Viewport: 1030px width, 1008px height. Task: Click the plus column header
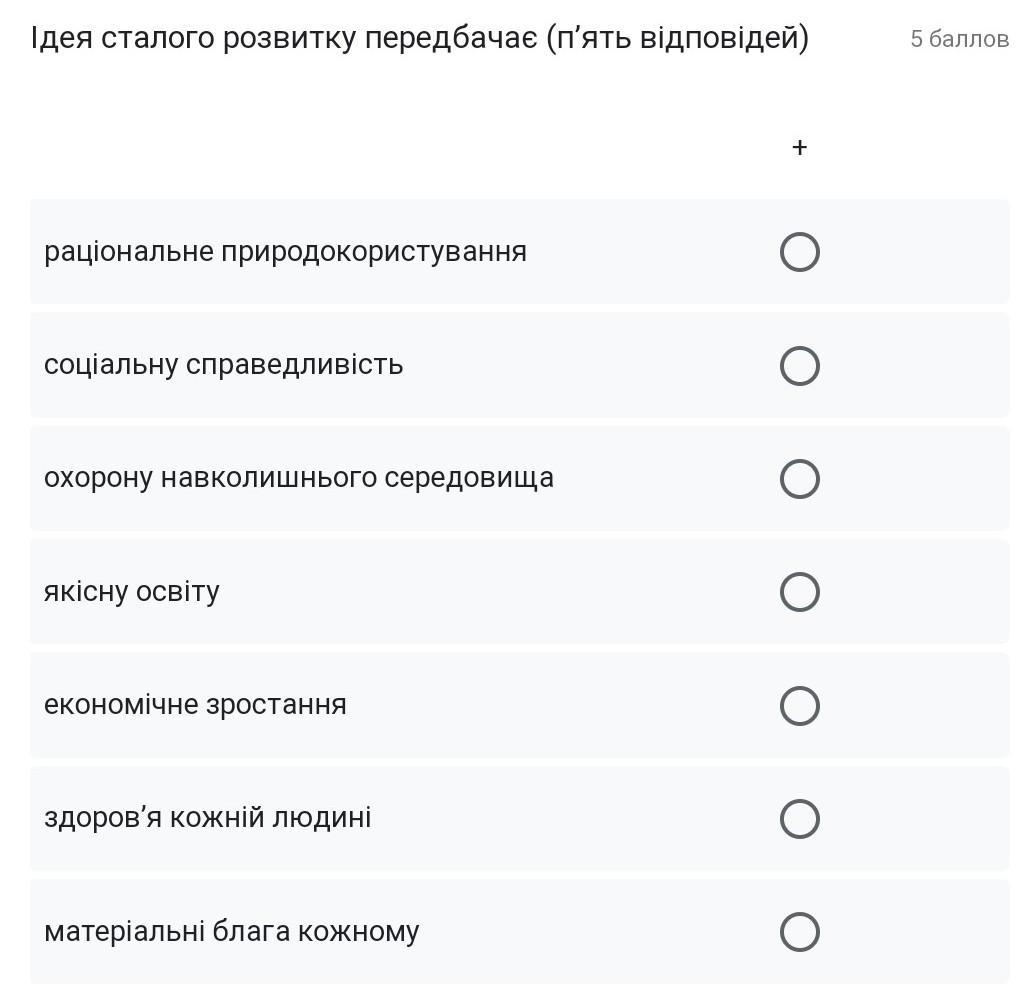[799, 148]
